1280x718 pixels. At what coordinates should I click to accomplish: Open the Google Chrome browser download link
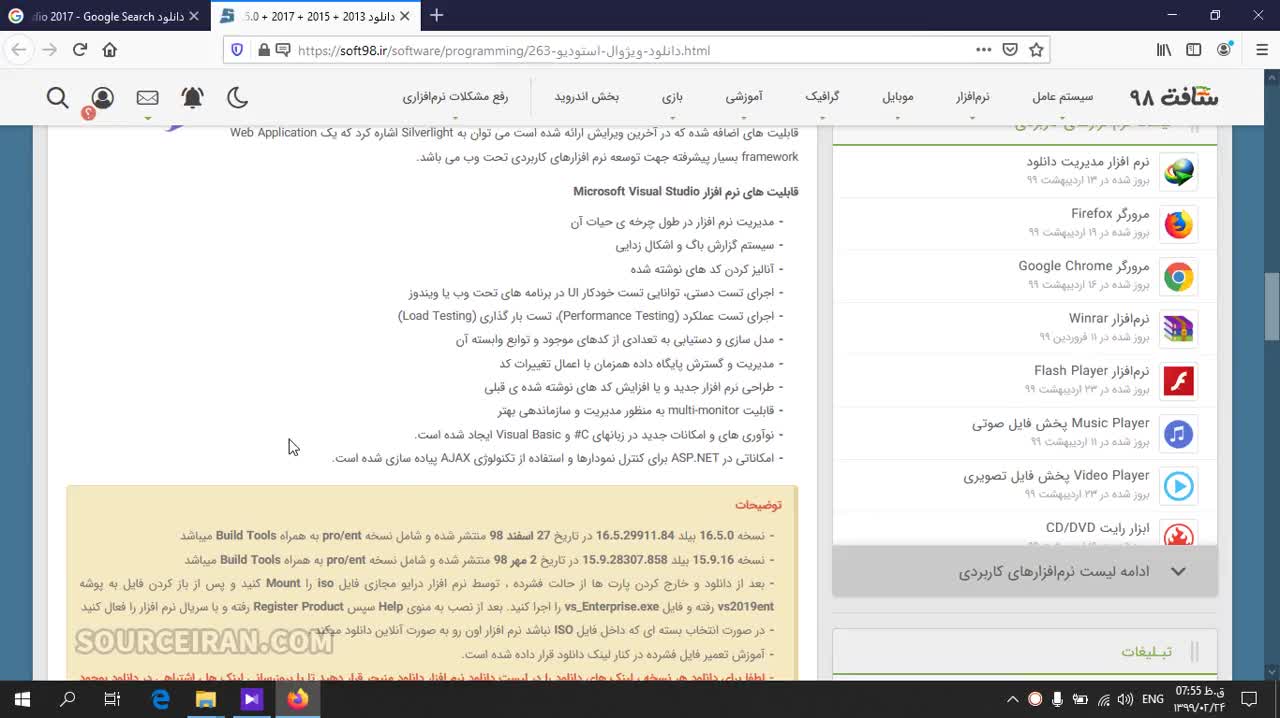pos(1083,266)
